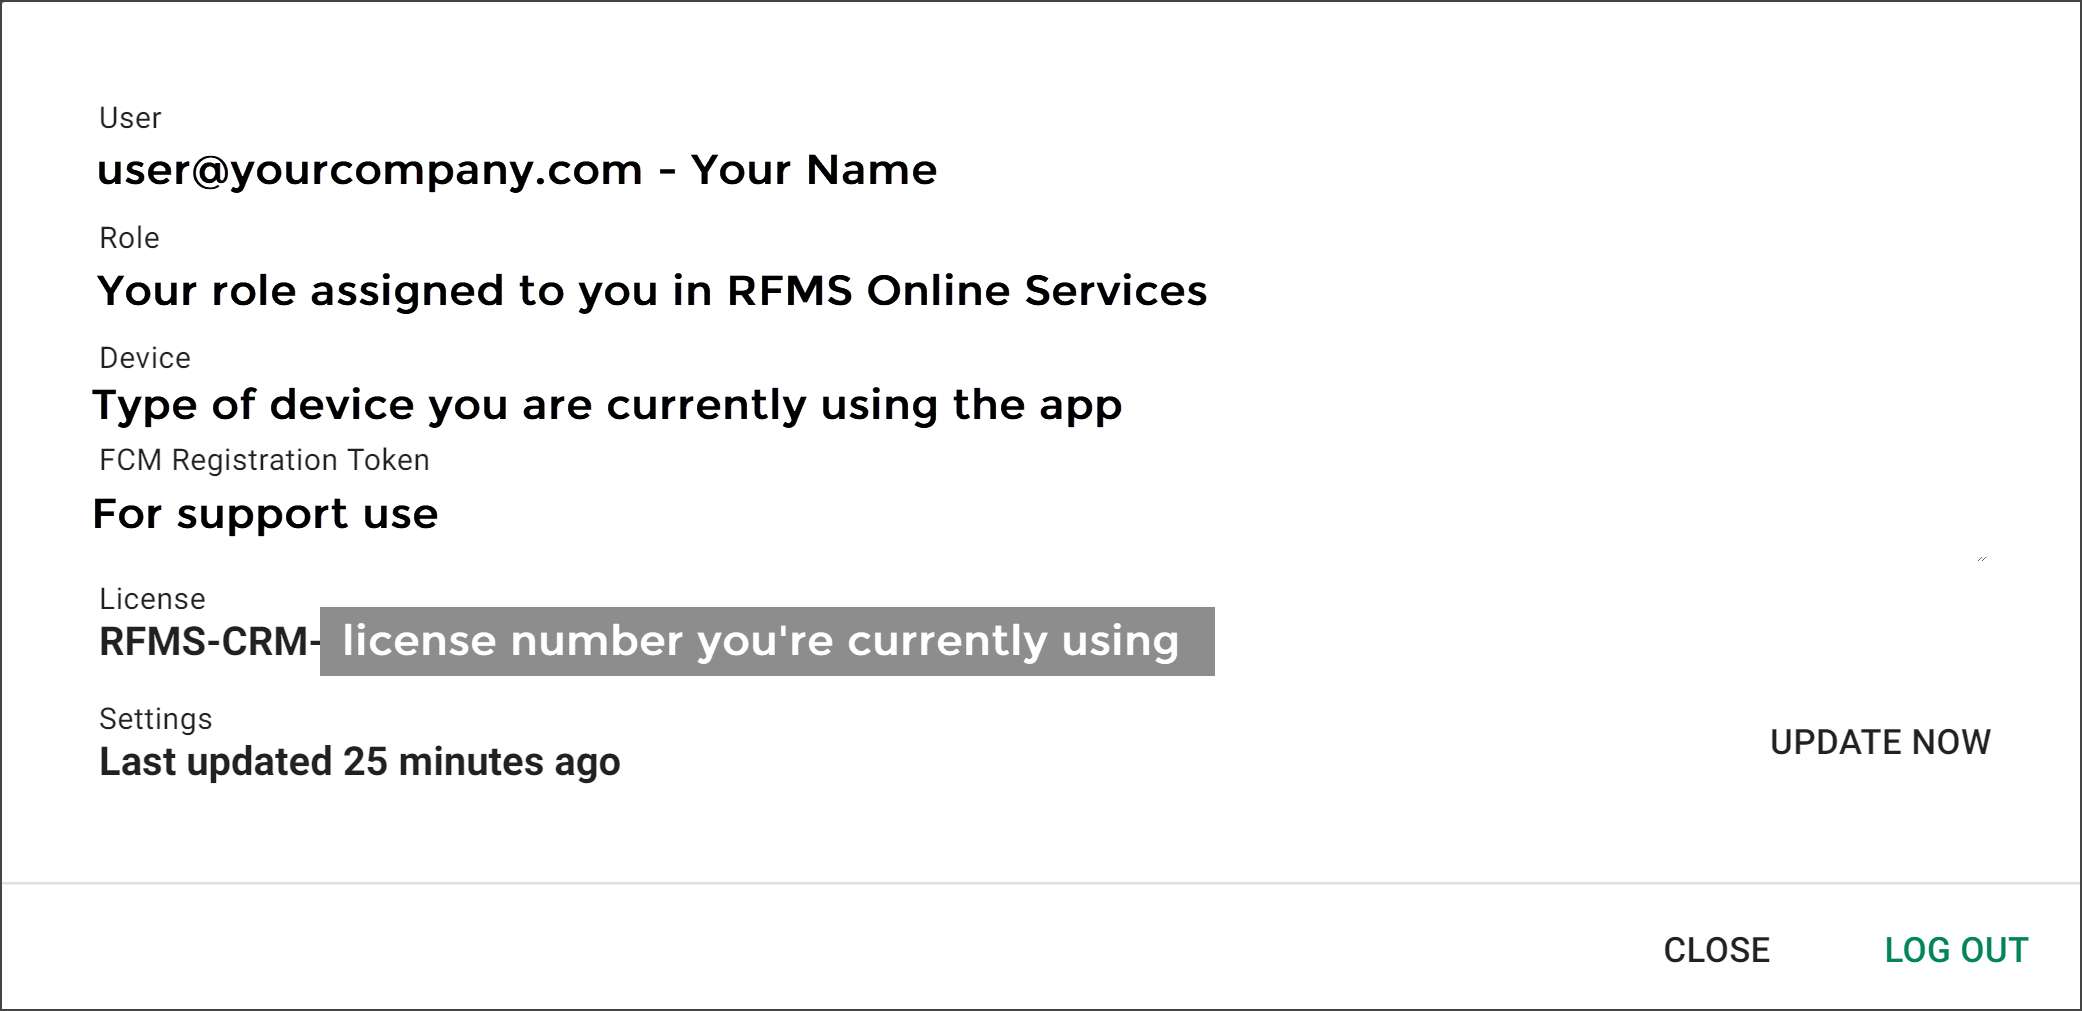Image resolution: width=2082 pixels, height=1011 pixels.
Task: Click the user@yourcompany.com email address
Action: pyautogui.click(x=369, y=170)
